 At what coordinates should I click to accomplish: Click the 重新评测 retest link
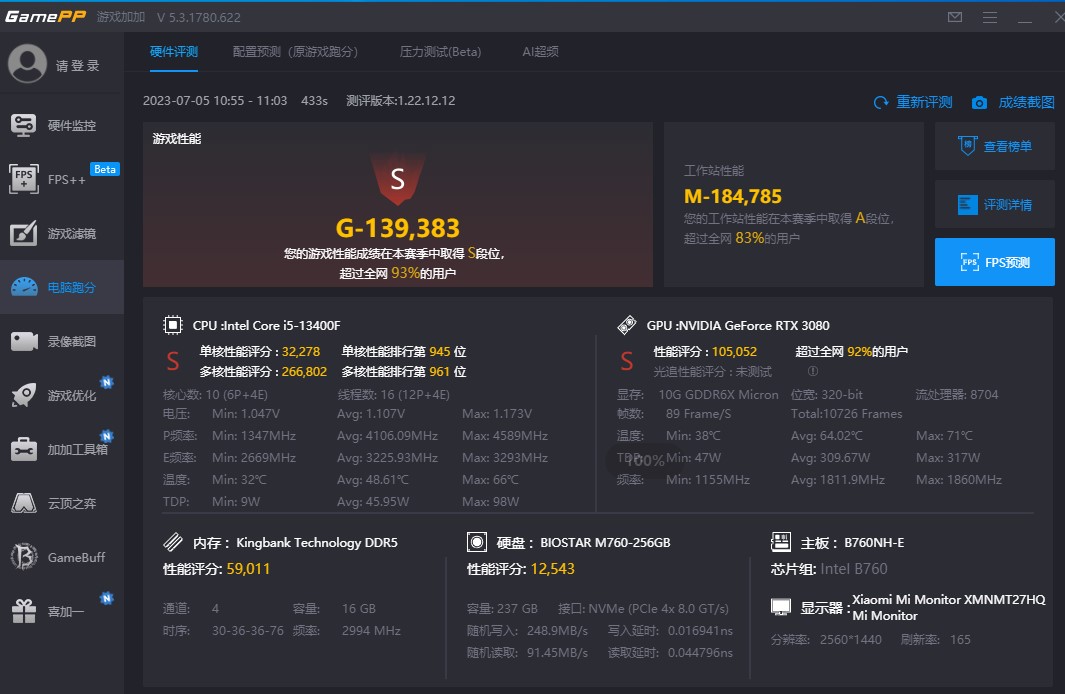point(913,102)
